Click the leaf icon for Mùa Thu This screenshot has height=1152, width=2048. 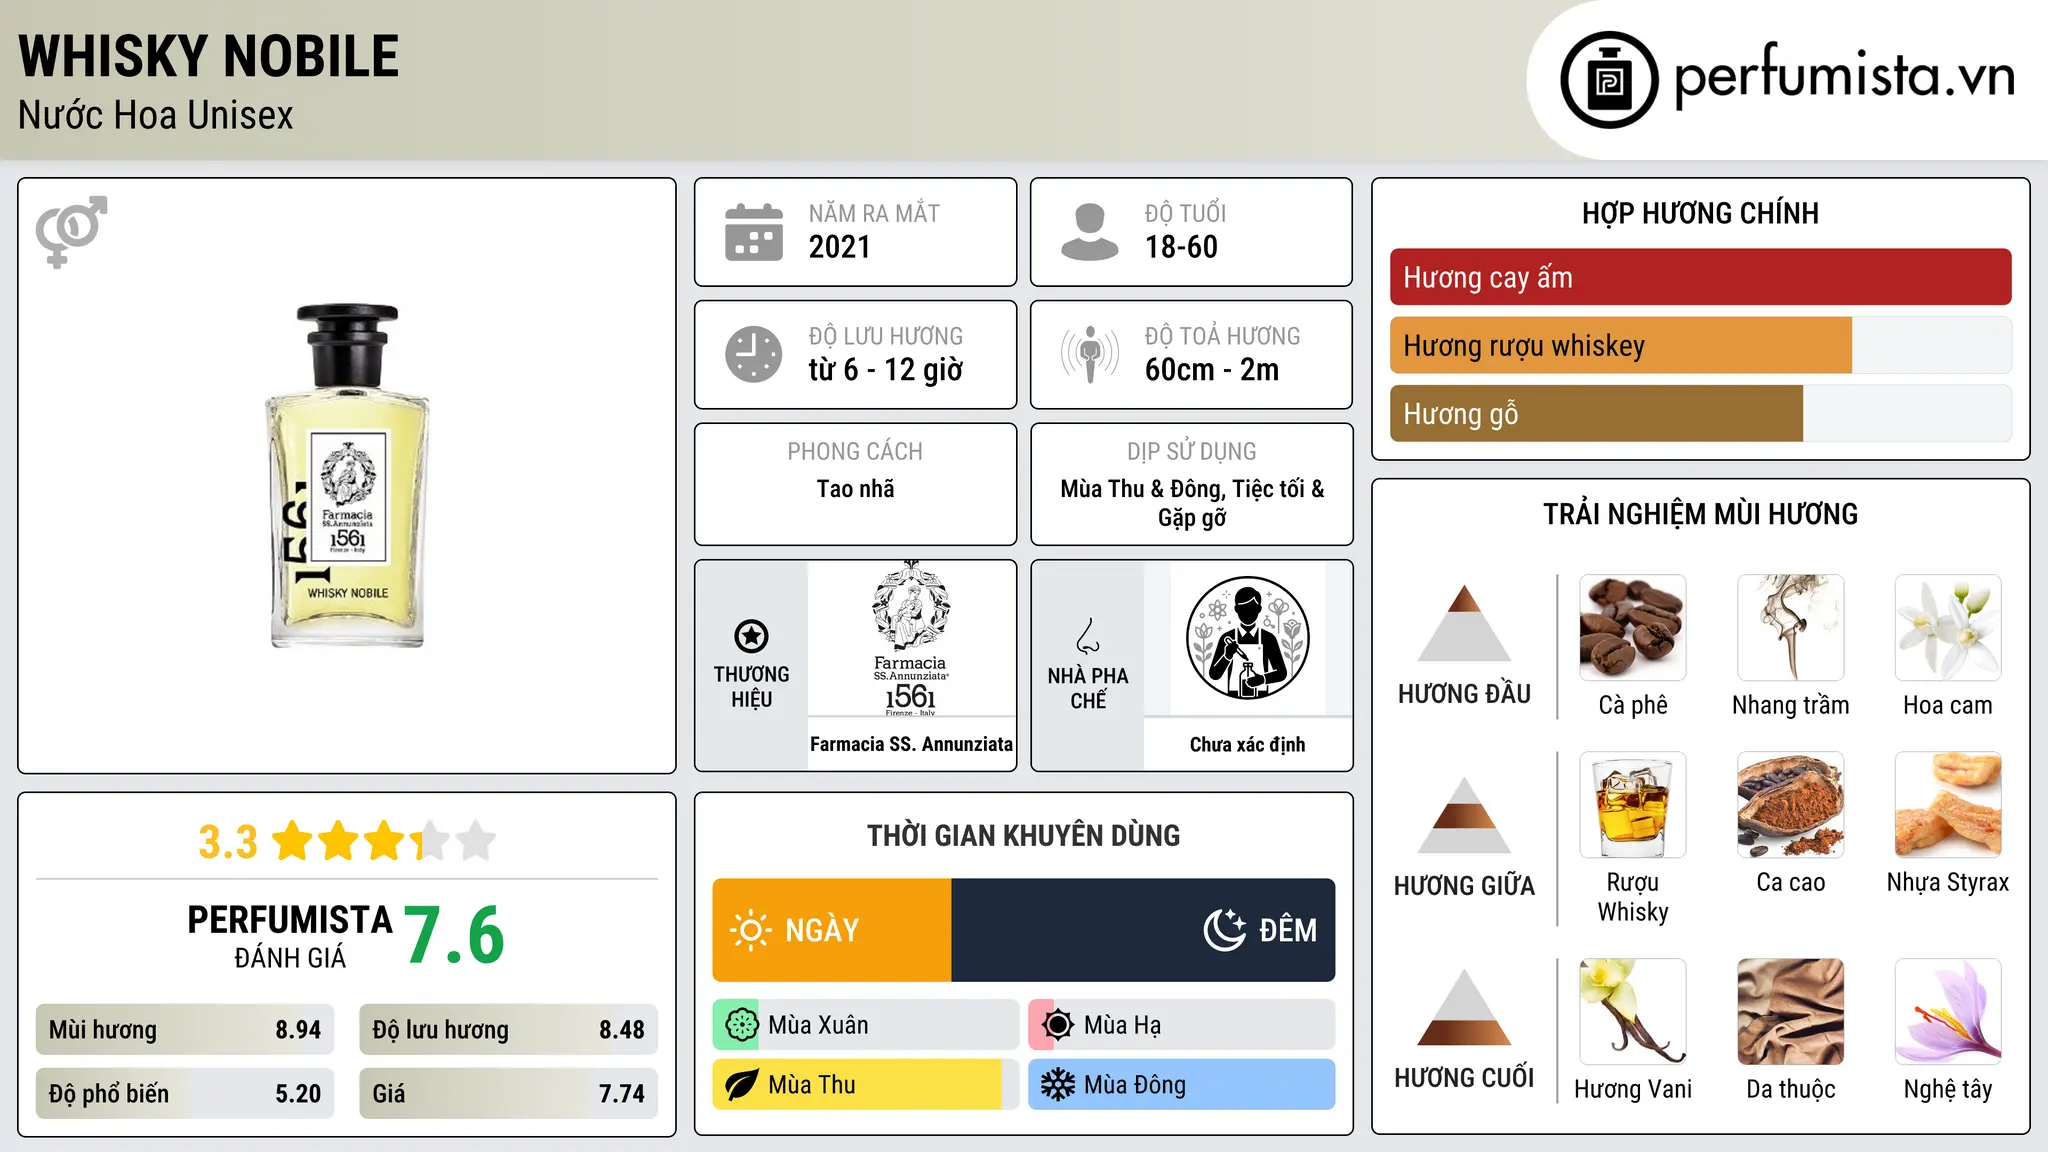pos(741,1085)
